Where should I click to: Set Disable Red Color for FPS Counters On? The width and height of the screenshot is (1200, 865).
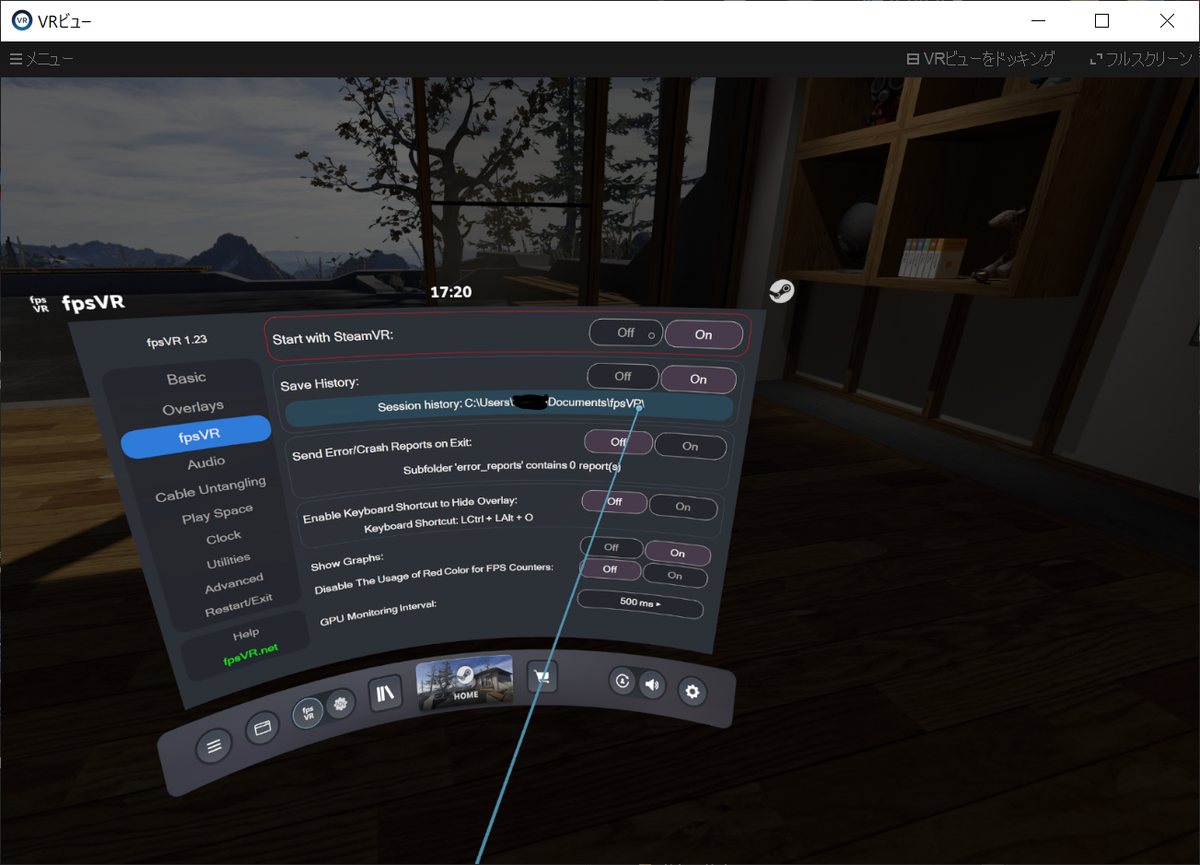tap(675, 575)
